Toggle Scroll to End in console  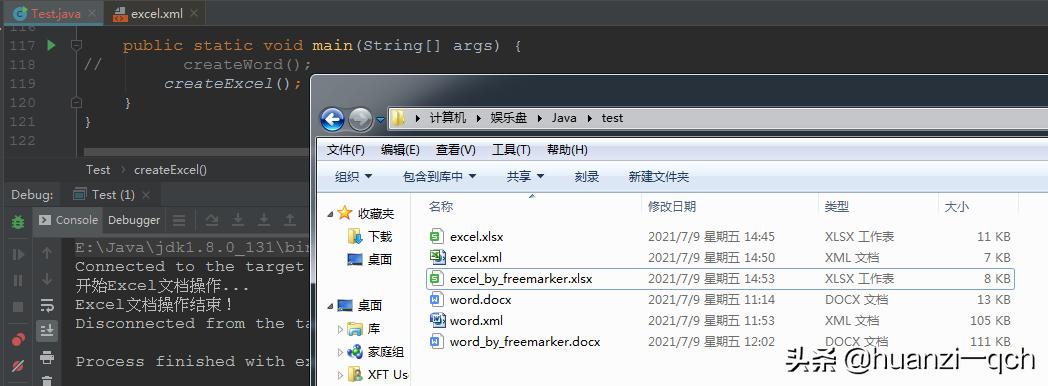click(x=47, y=331)
